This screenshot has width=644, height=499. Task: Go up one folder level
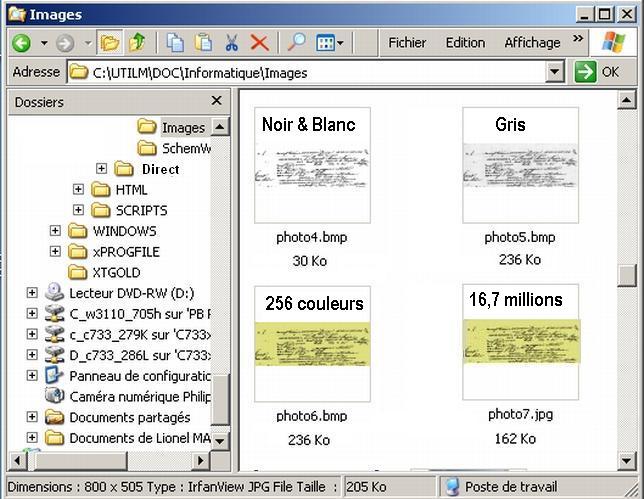pos(138,42)
